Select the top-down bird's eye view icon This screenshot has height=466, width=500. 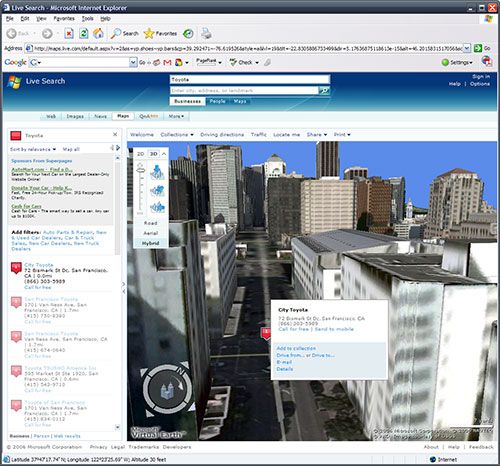click(x=157, y=172)
